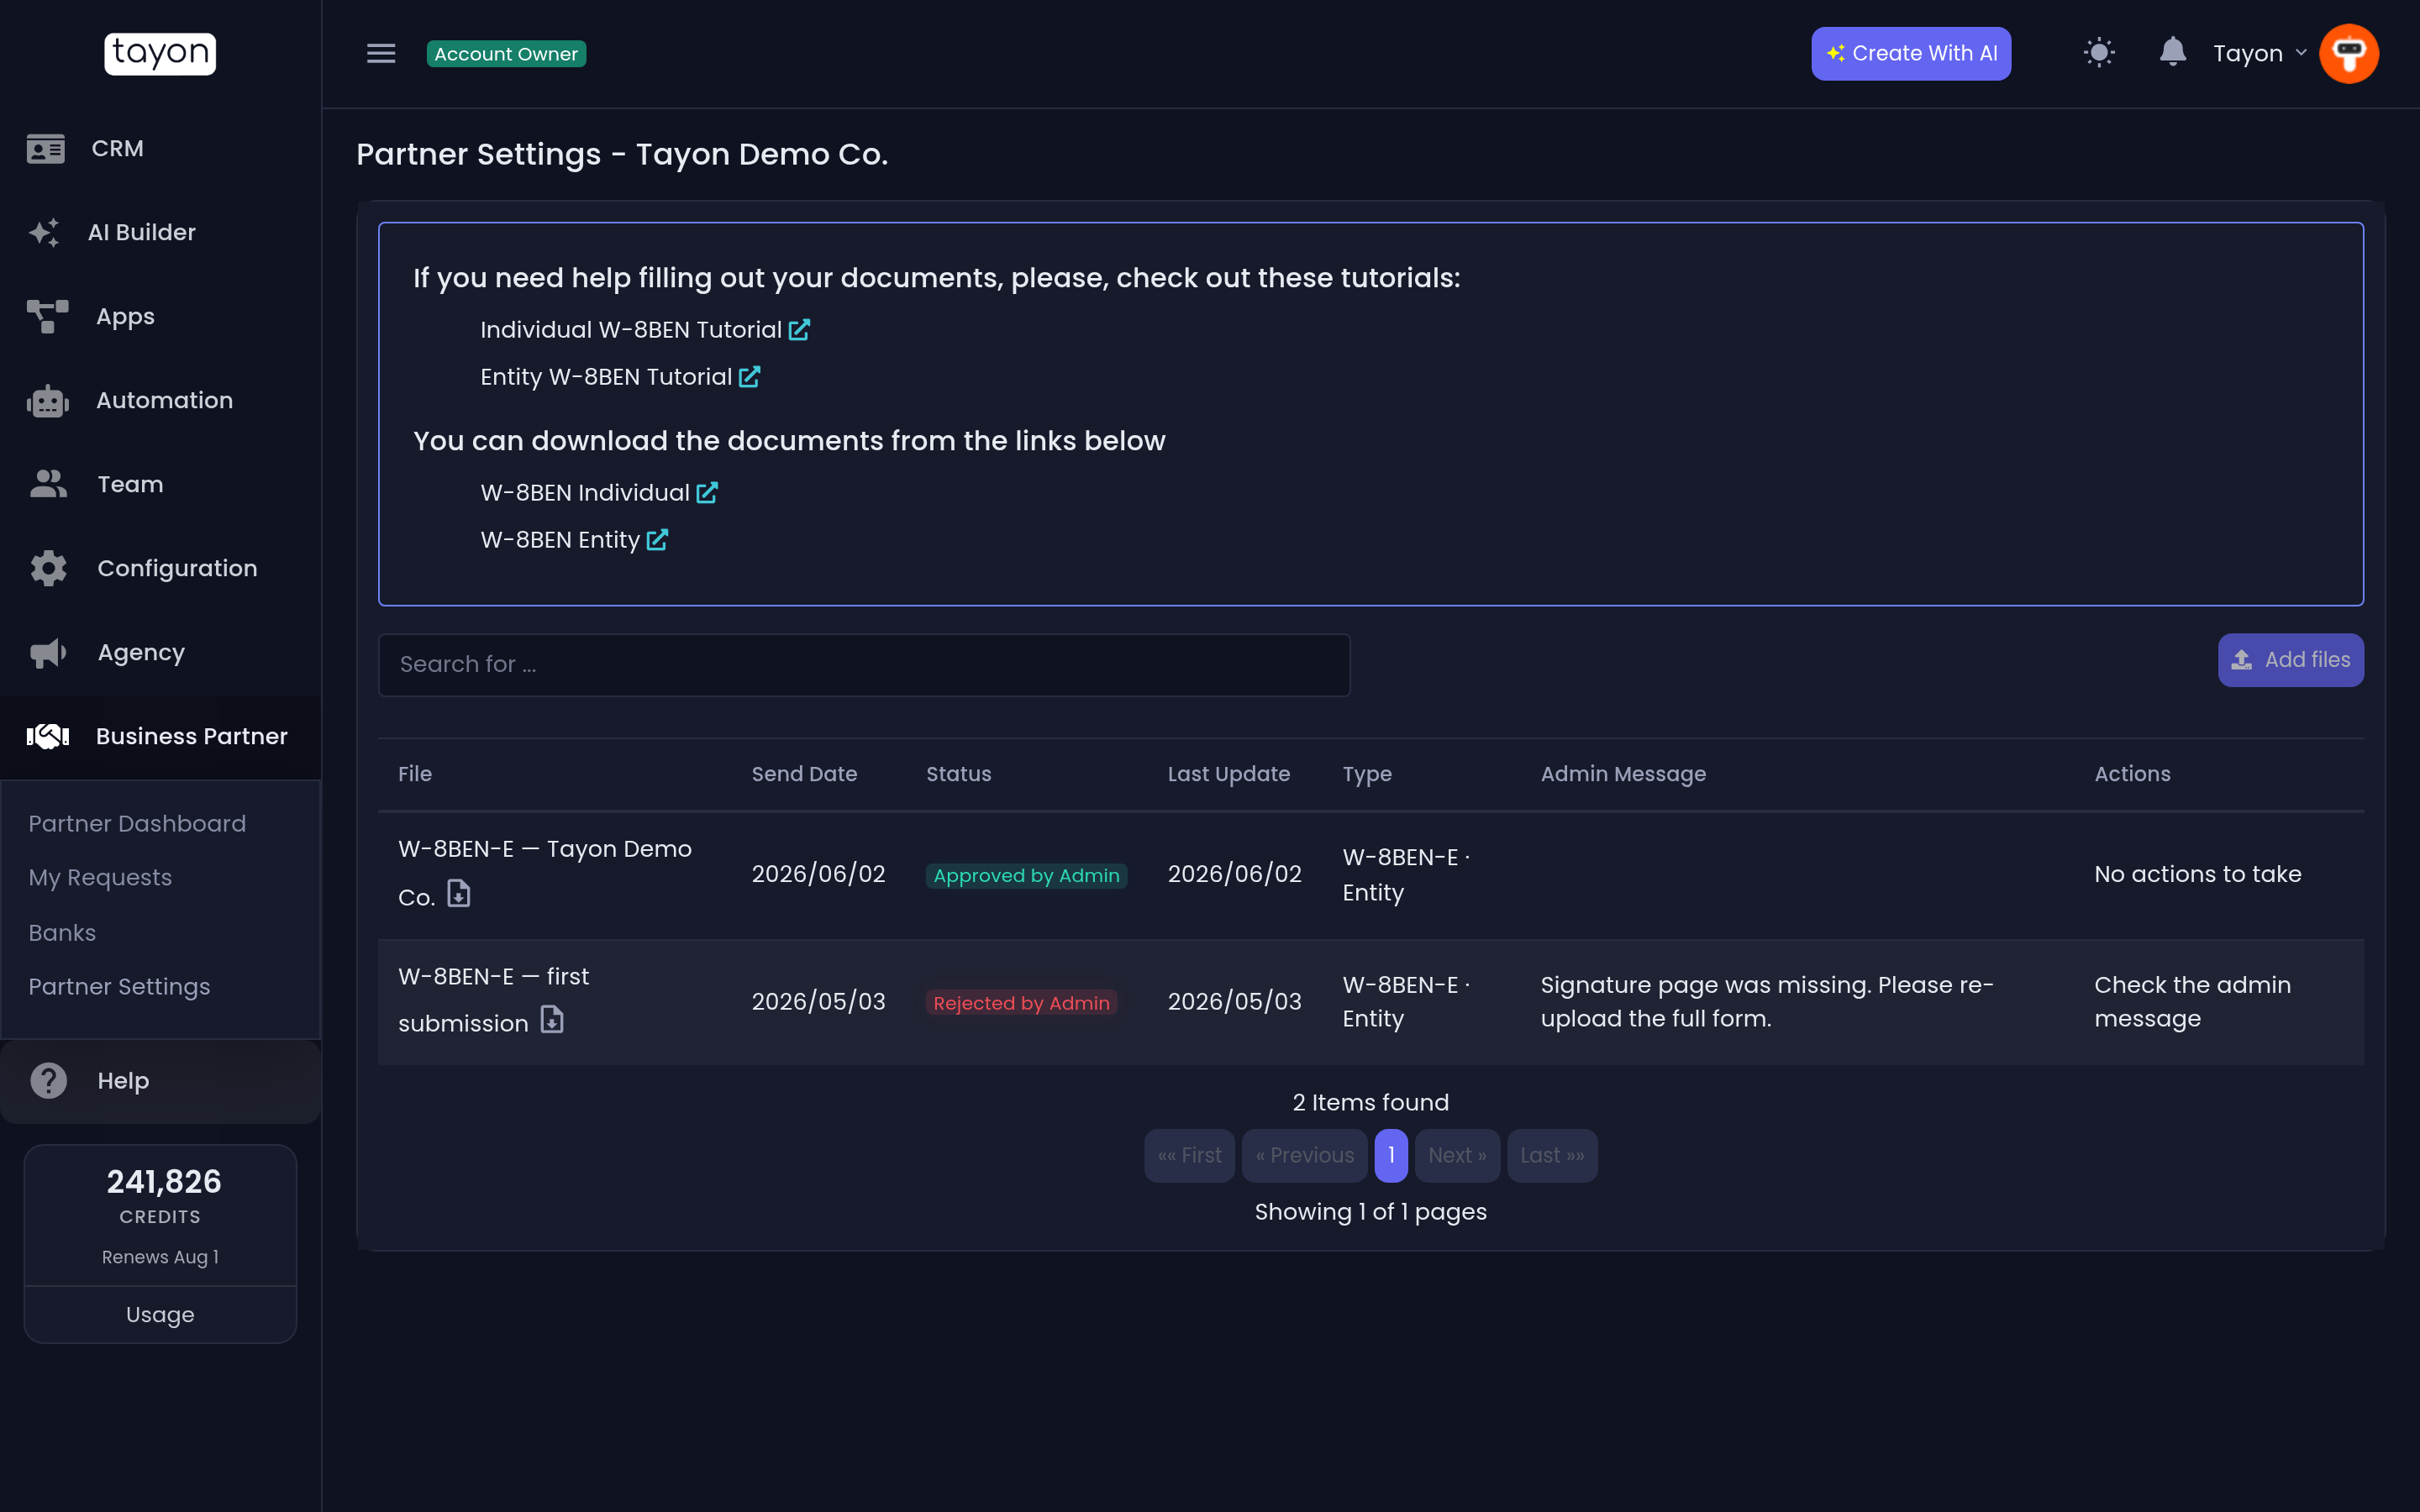The image size is (2420, 1512).
Task: Jump to the Last page
Action: (x=1552, y=1156)
